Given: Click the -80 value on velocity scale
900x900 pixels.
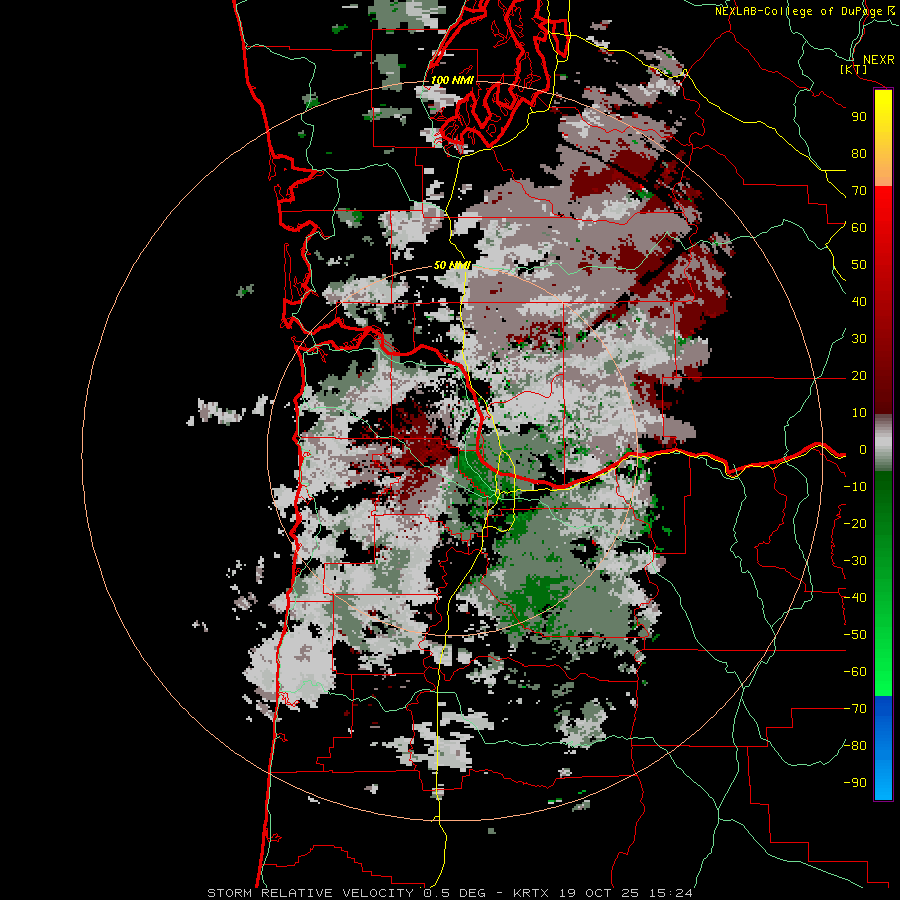Looking at the screenshot, I should pos(855,746).
